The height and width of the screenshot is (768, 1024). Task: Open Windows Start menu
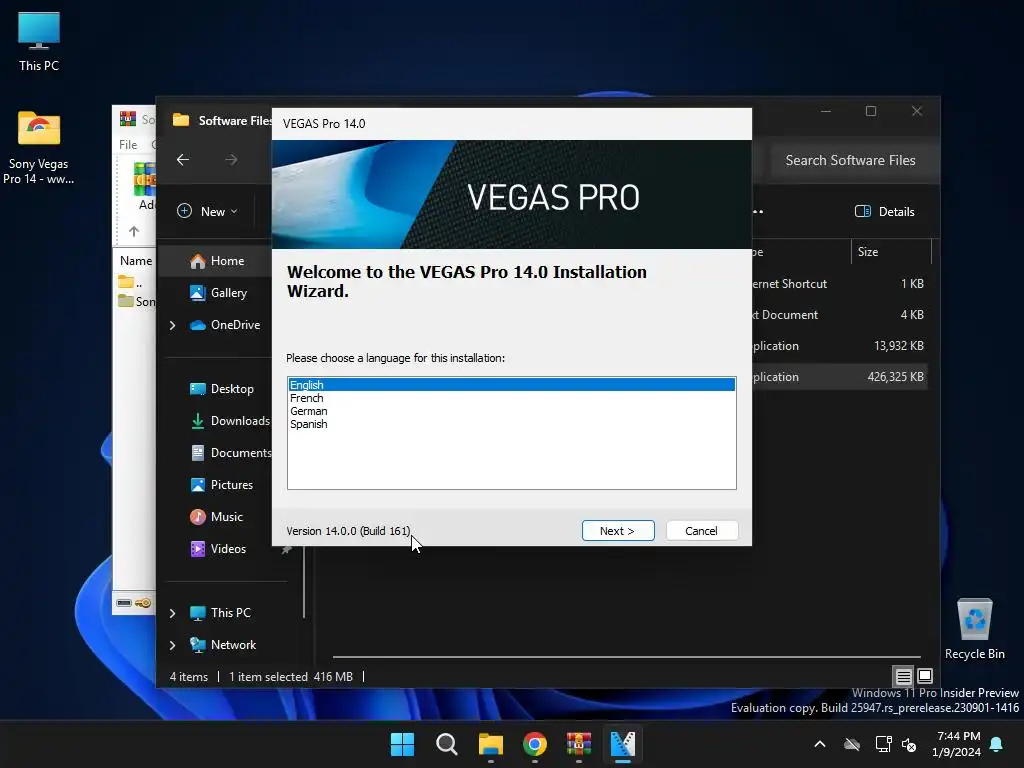click(402, 744)
